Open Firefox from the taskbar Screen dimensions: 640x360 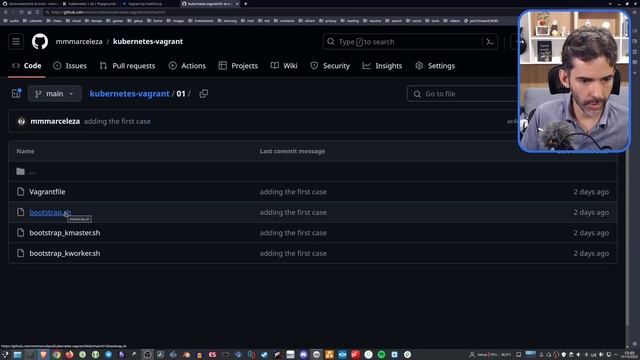(69, 355)
